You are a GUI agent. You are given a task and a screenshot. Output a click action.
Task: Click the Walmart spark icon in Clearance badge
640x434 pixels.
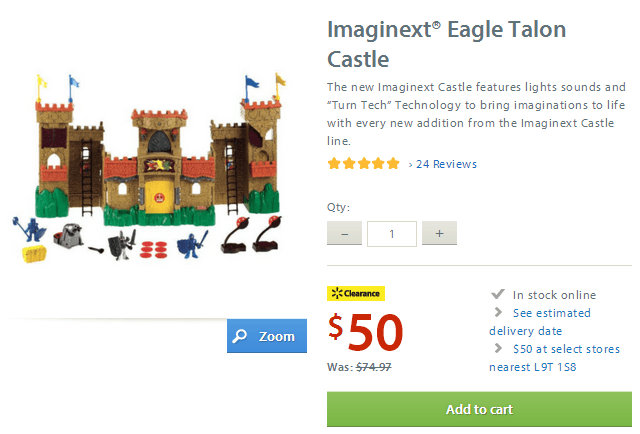click(338, 293)
